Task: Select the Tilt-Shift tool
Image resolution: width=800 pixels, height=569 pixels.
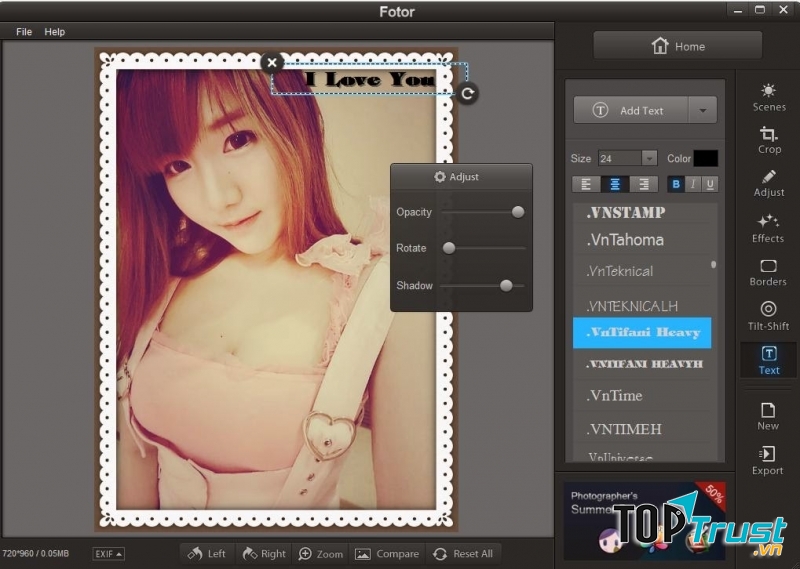Action: click(x=768, y=316)
